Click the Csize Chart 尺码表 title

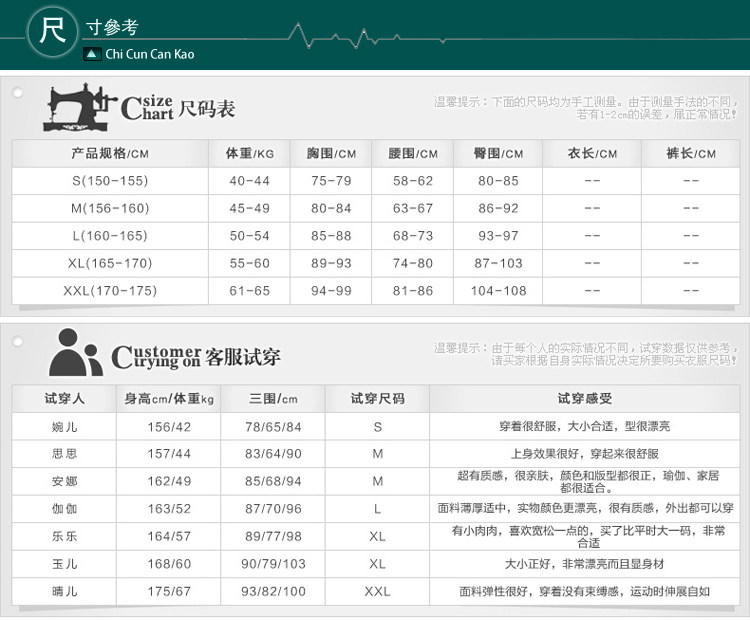pyautogui.click(x=178, y=108)
